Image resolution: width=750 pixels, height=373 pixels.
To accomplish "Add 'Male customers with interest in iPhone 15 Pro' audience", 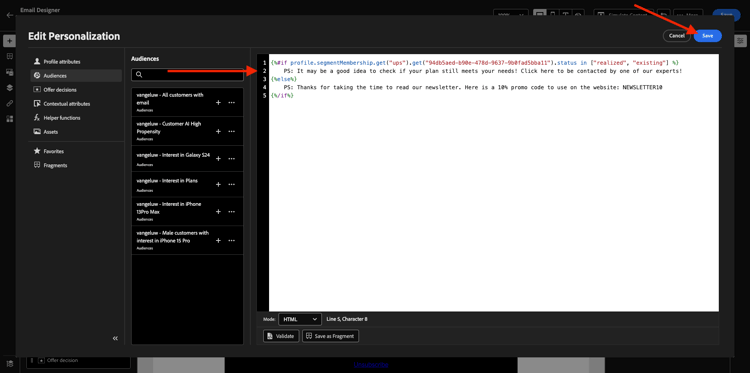I will 218,240.
